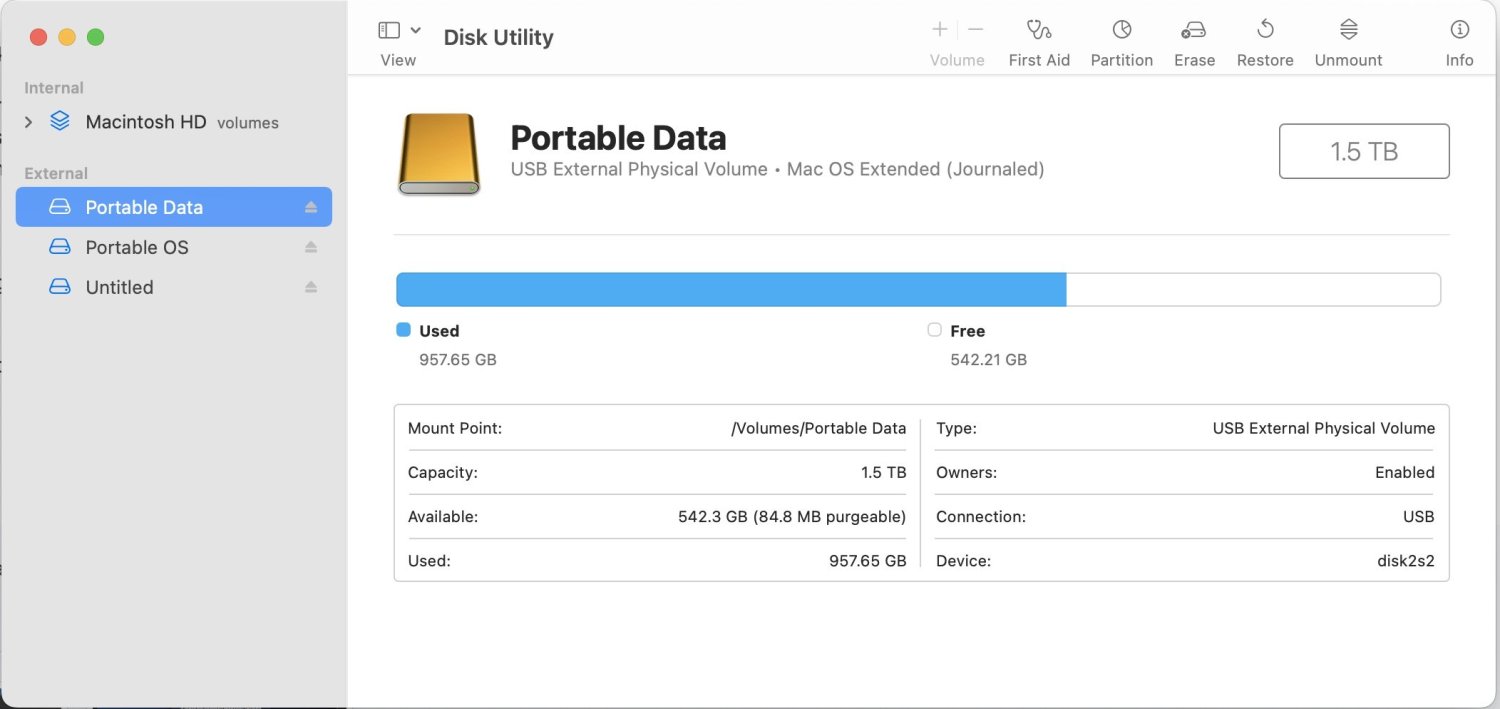Click the Used legend swatch

(x=403, y=330)
